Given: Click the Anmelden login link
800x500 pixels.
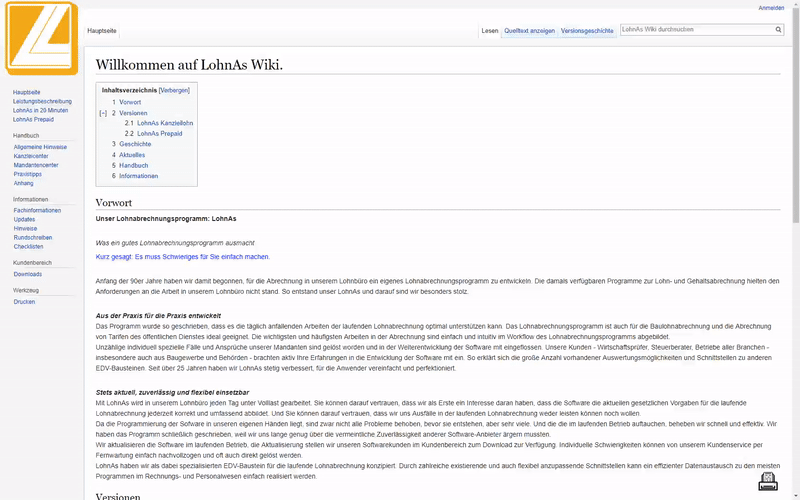Looking at the screenshot, I should (771, 8).
